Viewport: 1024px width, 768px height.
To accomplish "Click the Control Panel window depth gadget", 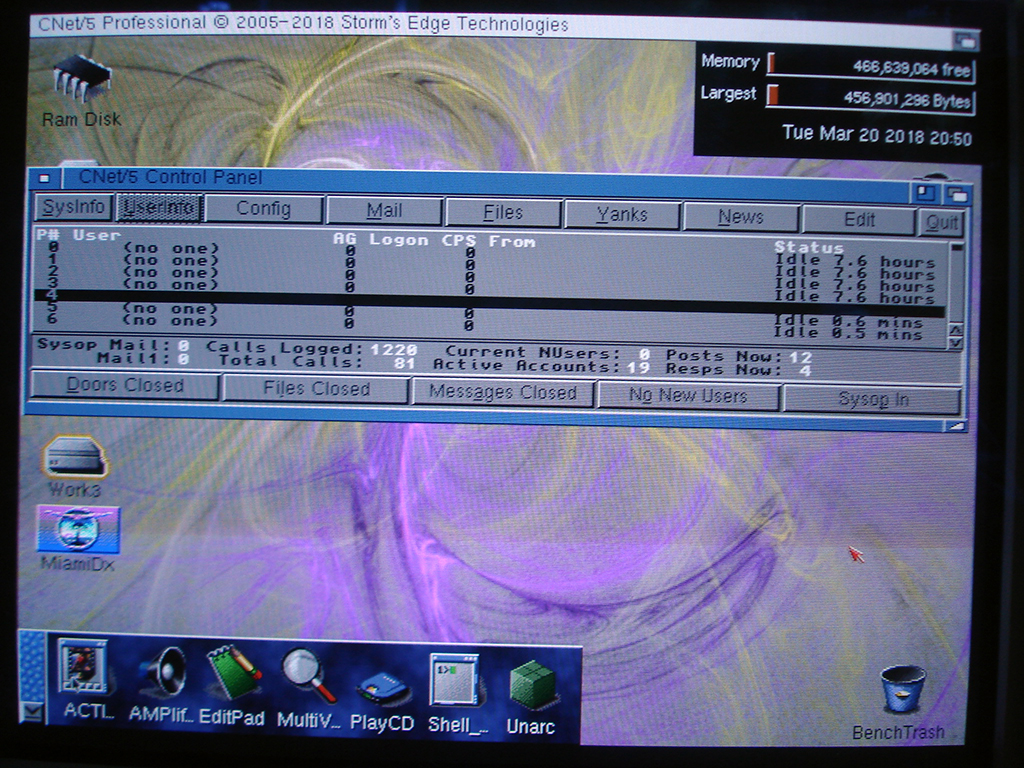I will [x=957, y=195].
